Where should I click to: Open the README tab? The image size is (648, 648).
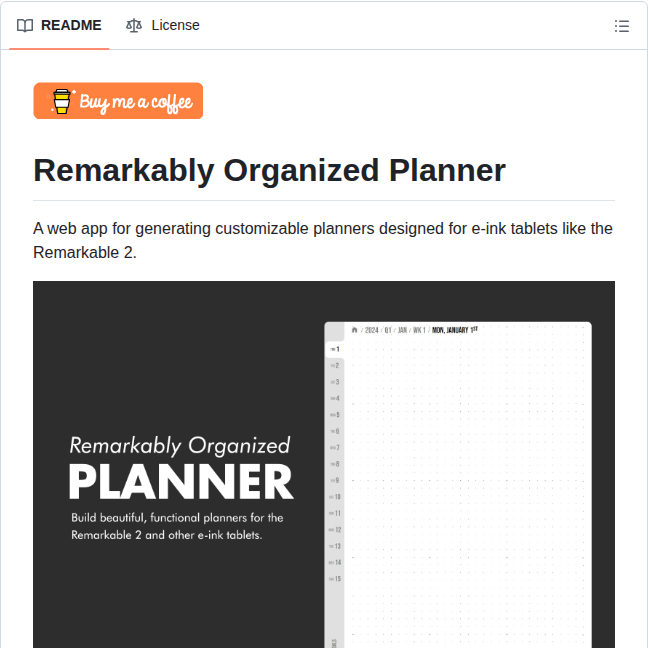click(60, 25)
